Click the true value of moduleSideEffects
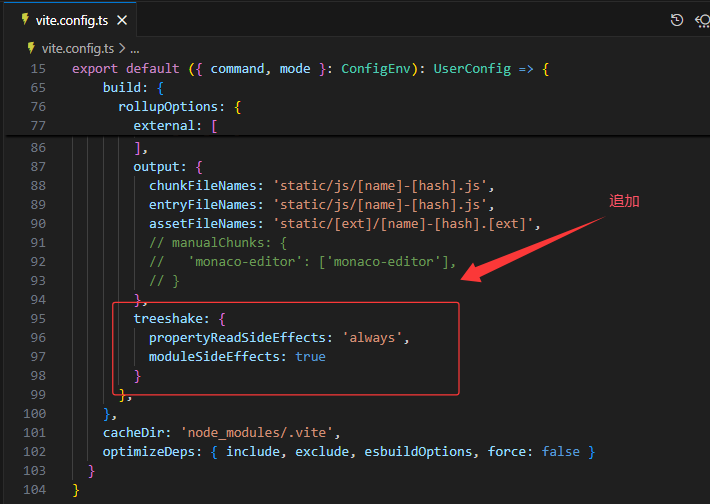 pyautogui.click(x=310, y=356)
